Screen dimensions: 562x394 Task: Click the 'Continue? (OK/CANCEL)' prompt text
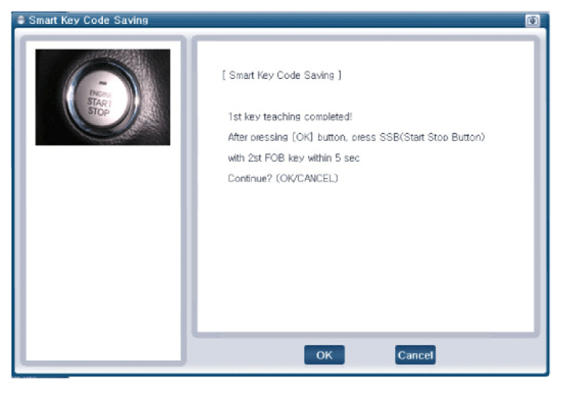283,179
